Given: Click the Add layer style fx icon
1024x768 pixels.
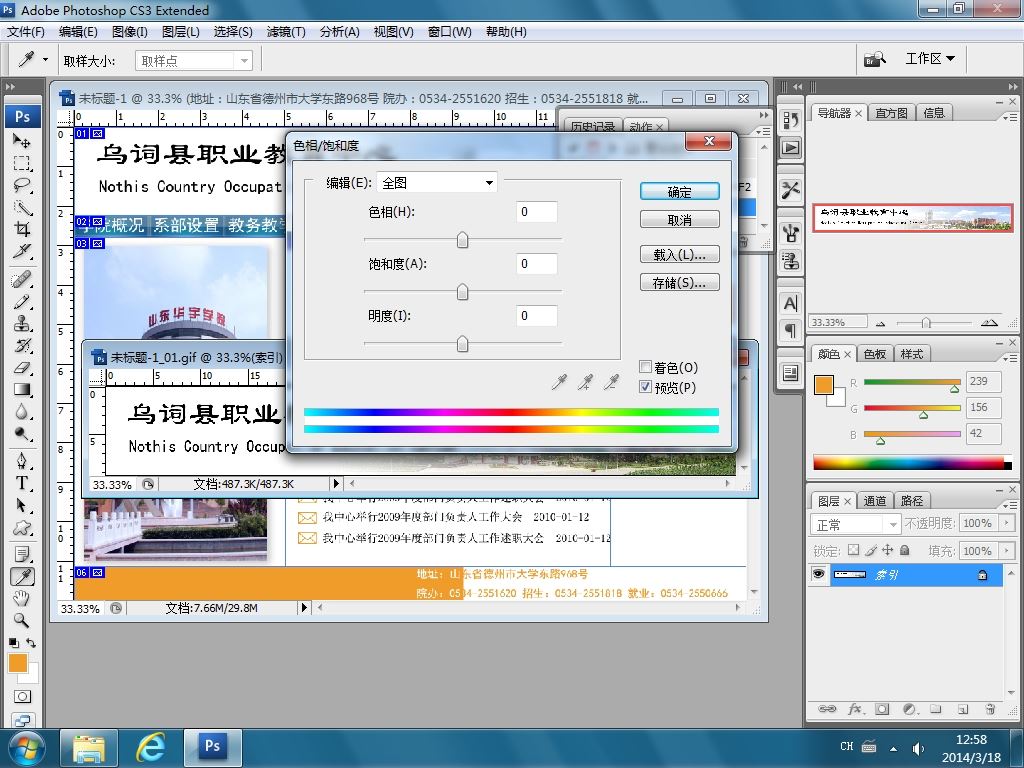Looking at the screenshot, I should 854,709.
